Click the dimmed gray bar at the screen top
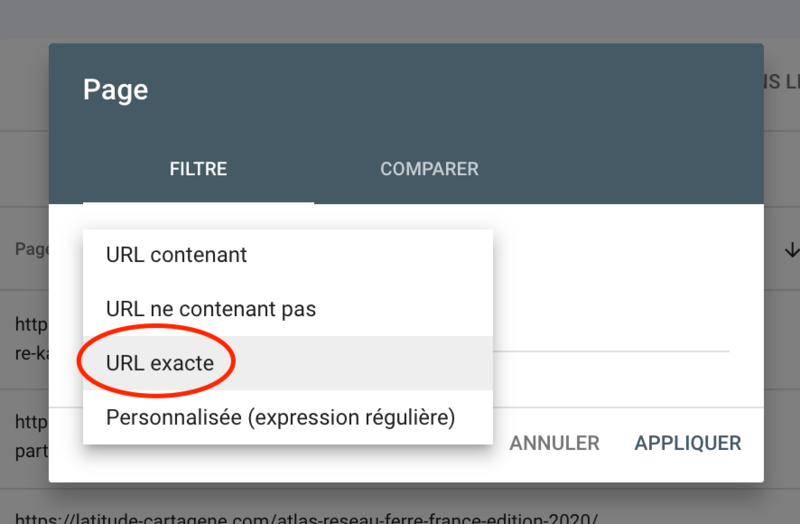 [400, 18]
